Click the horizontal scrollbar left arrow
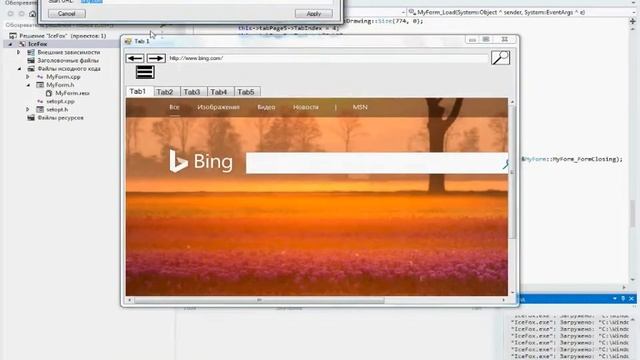 129,300
